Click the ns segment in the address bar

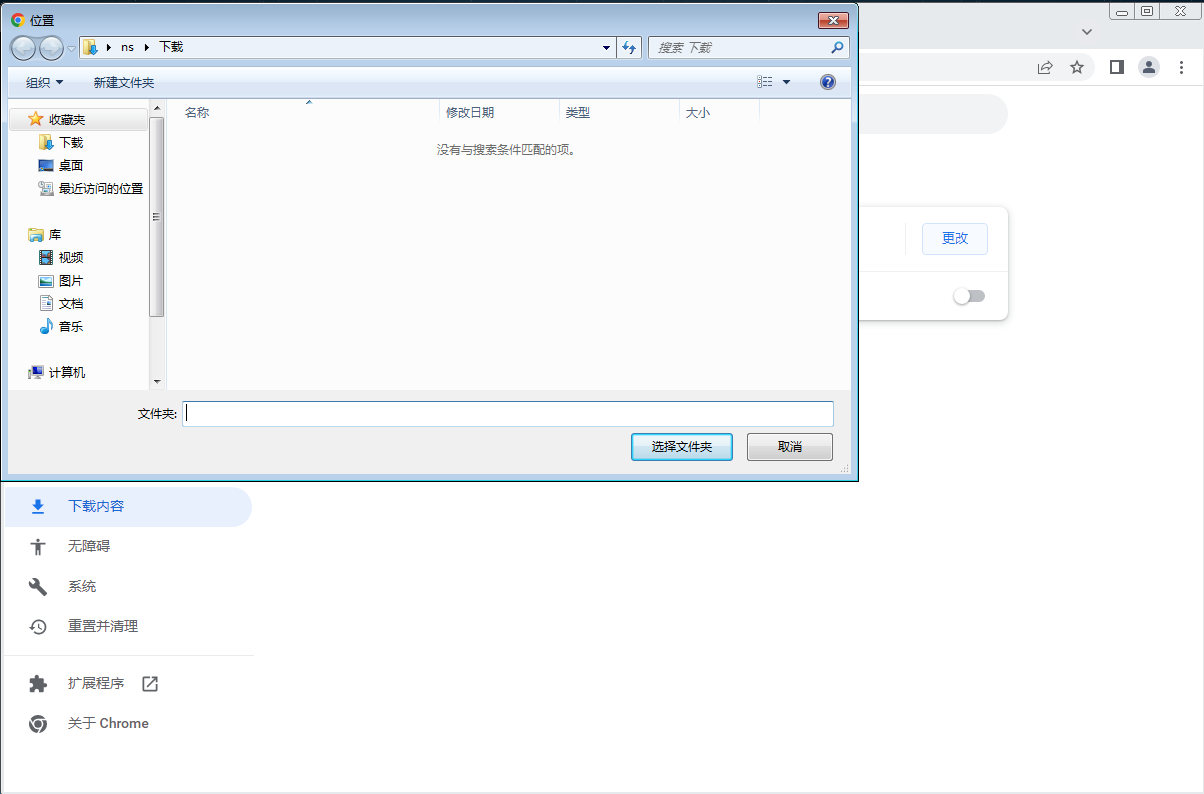point(127,47)
